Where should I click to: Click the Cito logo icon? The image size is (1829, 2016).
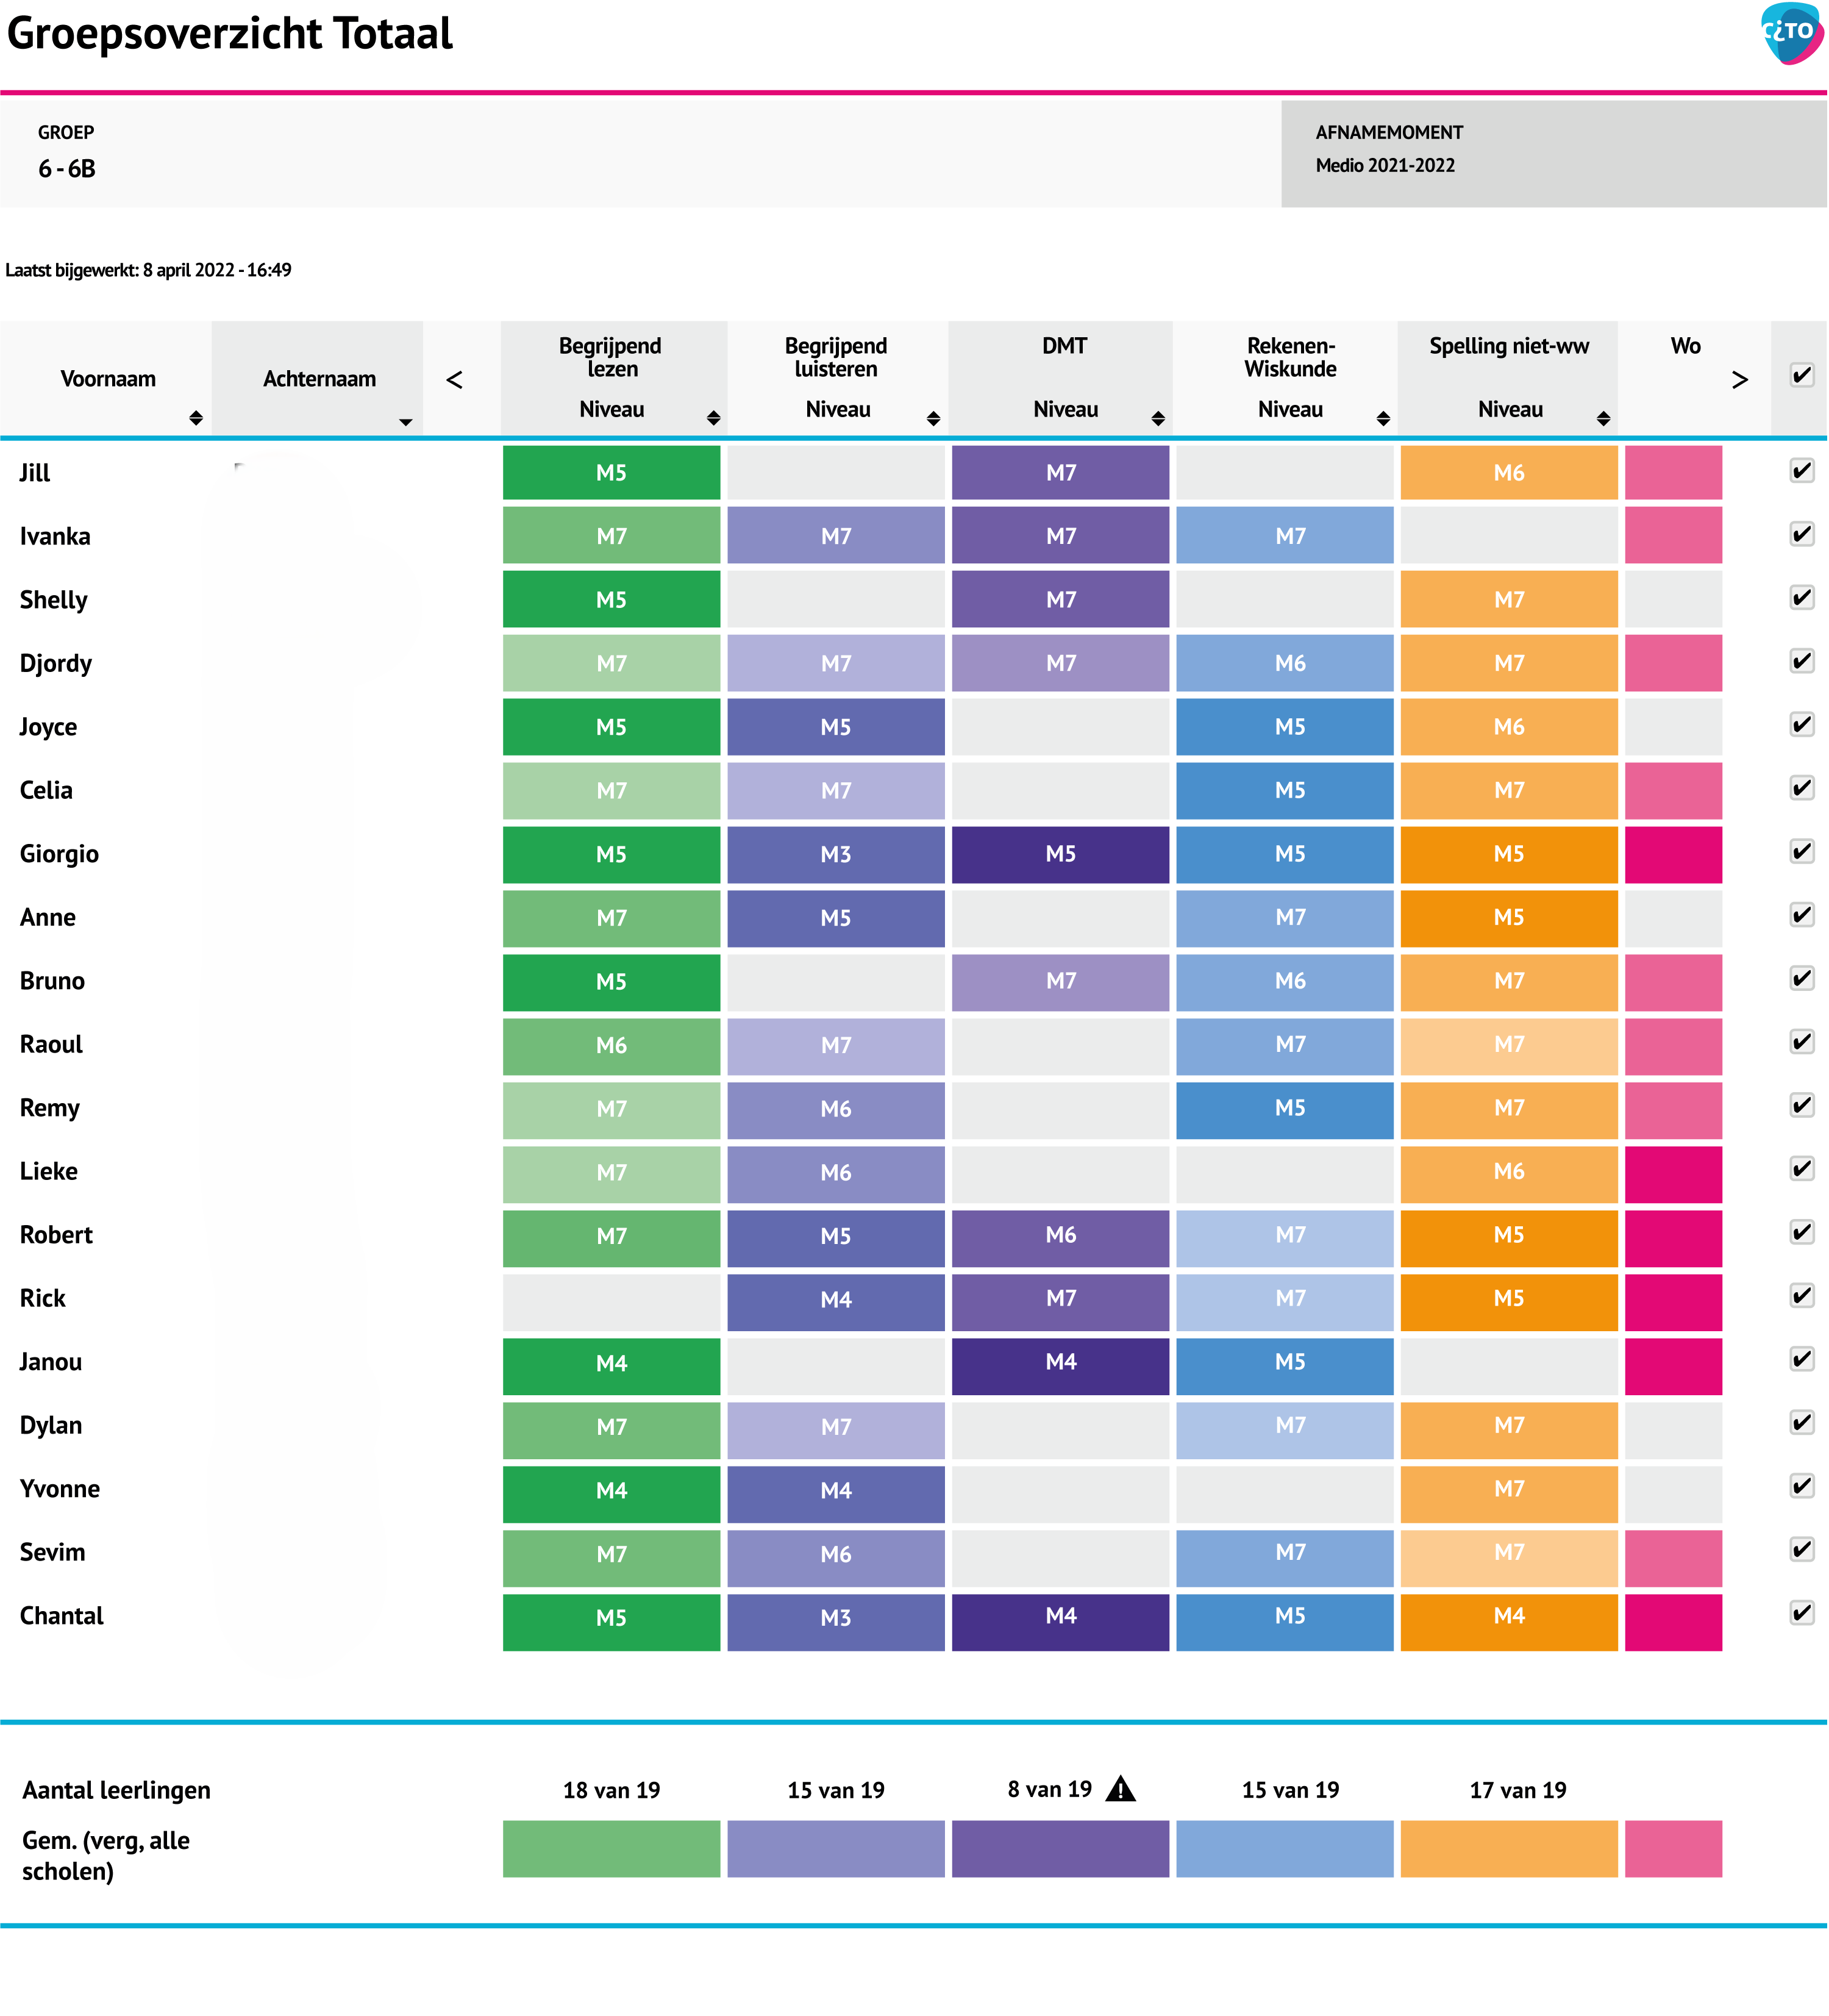[1792, 34]
